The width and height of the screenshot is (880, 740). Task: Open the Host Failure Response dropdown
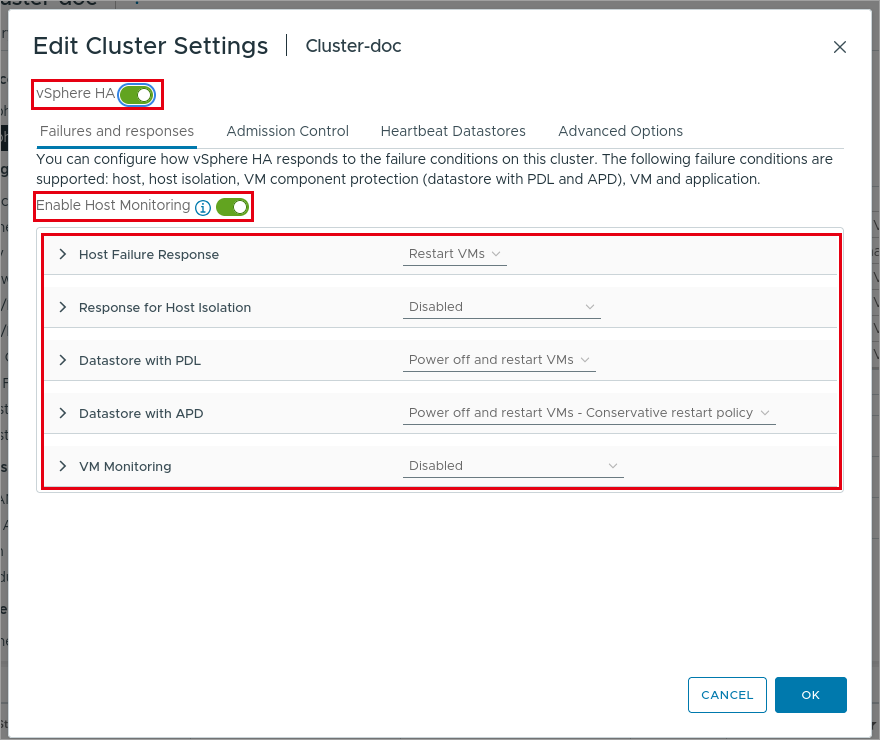tap(455, 254)
